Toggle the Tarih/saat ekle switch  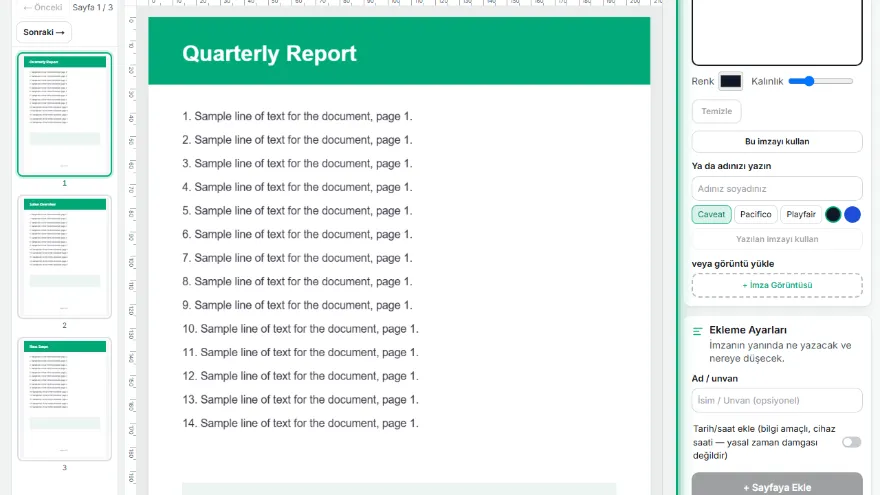click(x=851, y=442)
